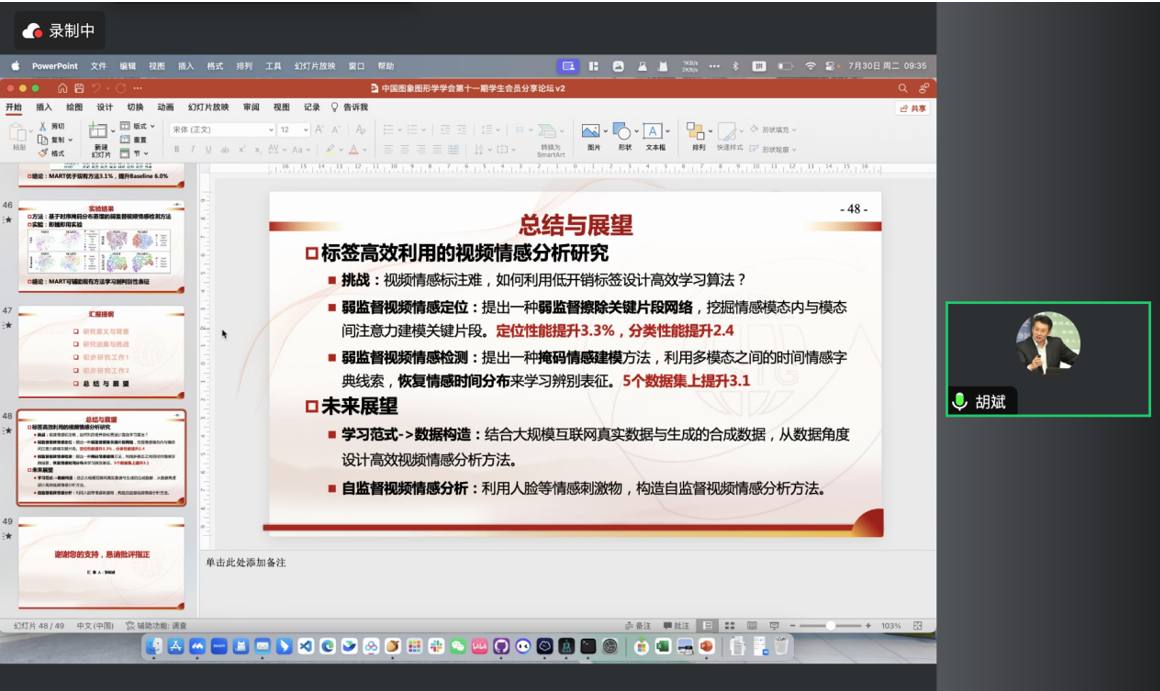Open the GitHub Desktop dock icon

point(502,647)
